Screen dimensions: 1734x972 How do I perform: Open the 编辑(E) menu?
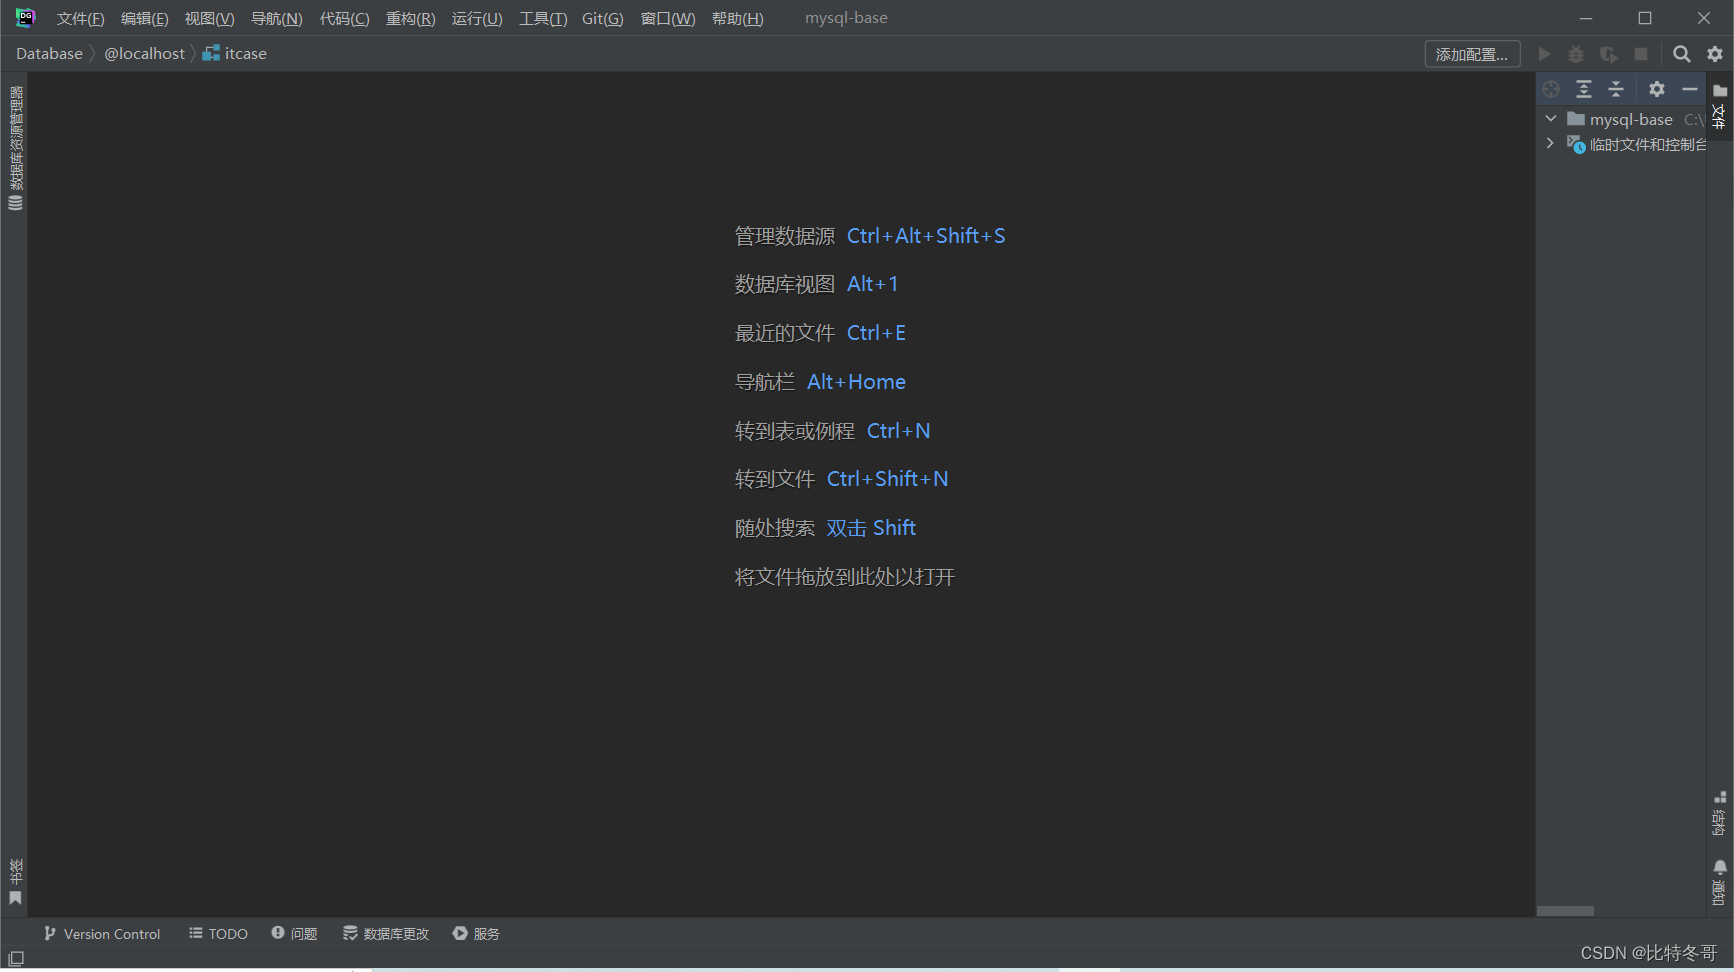tap(144, 19)
